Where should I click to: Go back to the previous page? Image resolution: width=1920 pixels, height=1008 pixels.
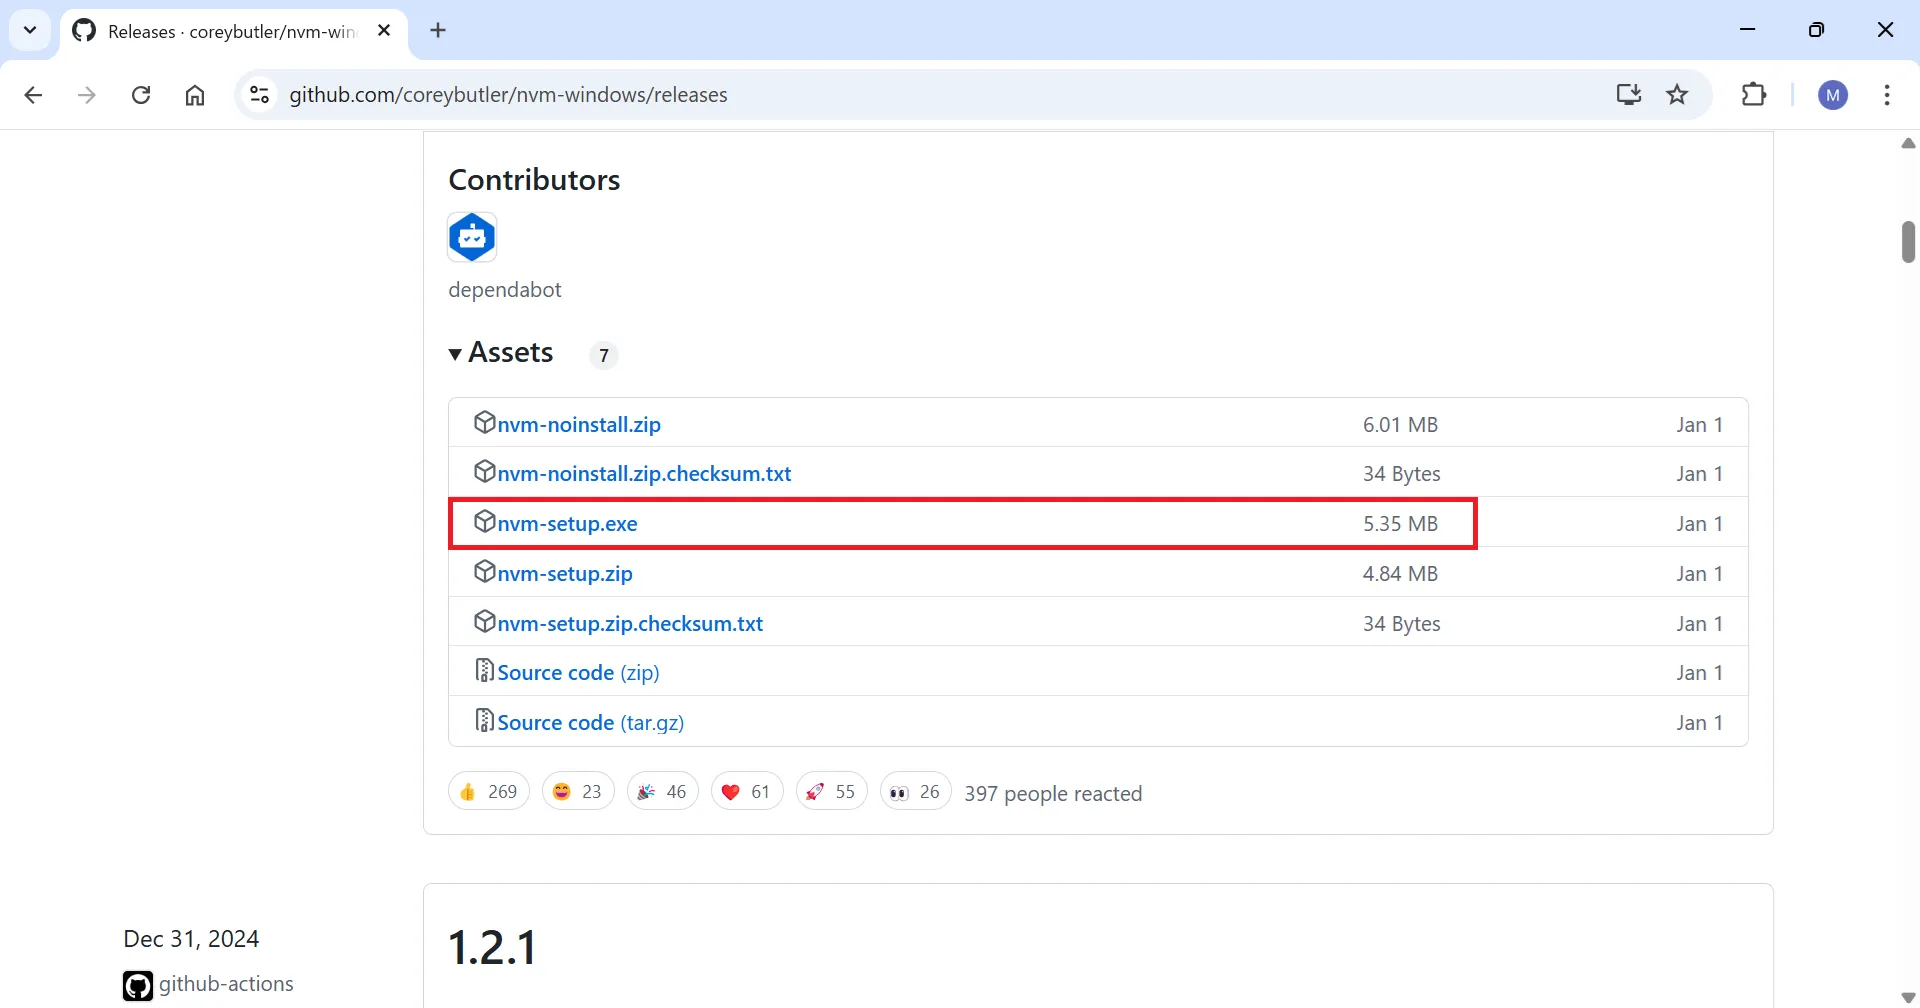pyautogui.click(x=33, y=95)
